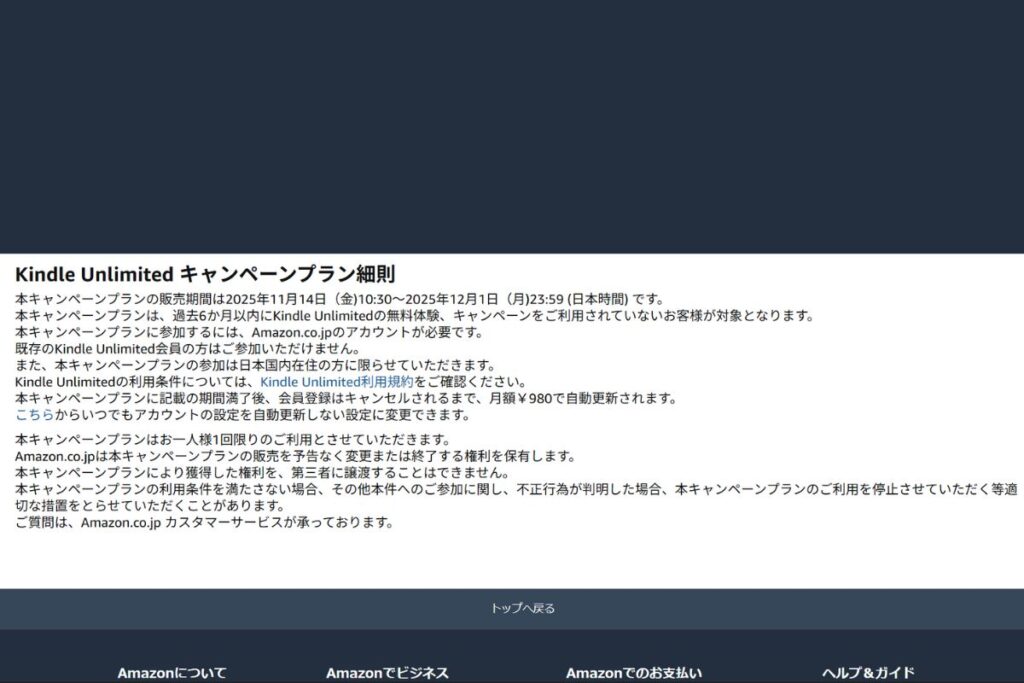Open the Kindle Unlimited利用規約 link

[336, 382]
